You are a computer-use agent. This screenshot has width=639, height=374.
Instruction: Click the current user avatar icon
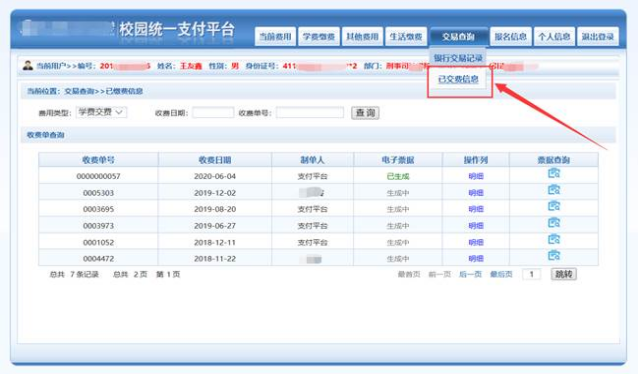28,65
